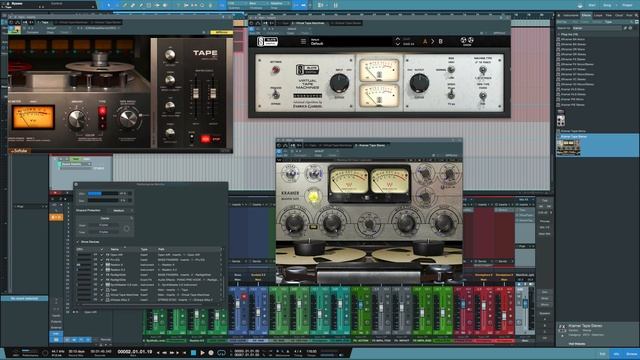Viewport: 640px width, 360px height.
Task: Toggle the power button in the Tape plugin window header
Action: (x=11, y=22)
